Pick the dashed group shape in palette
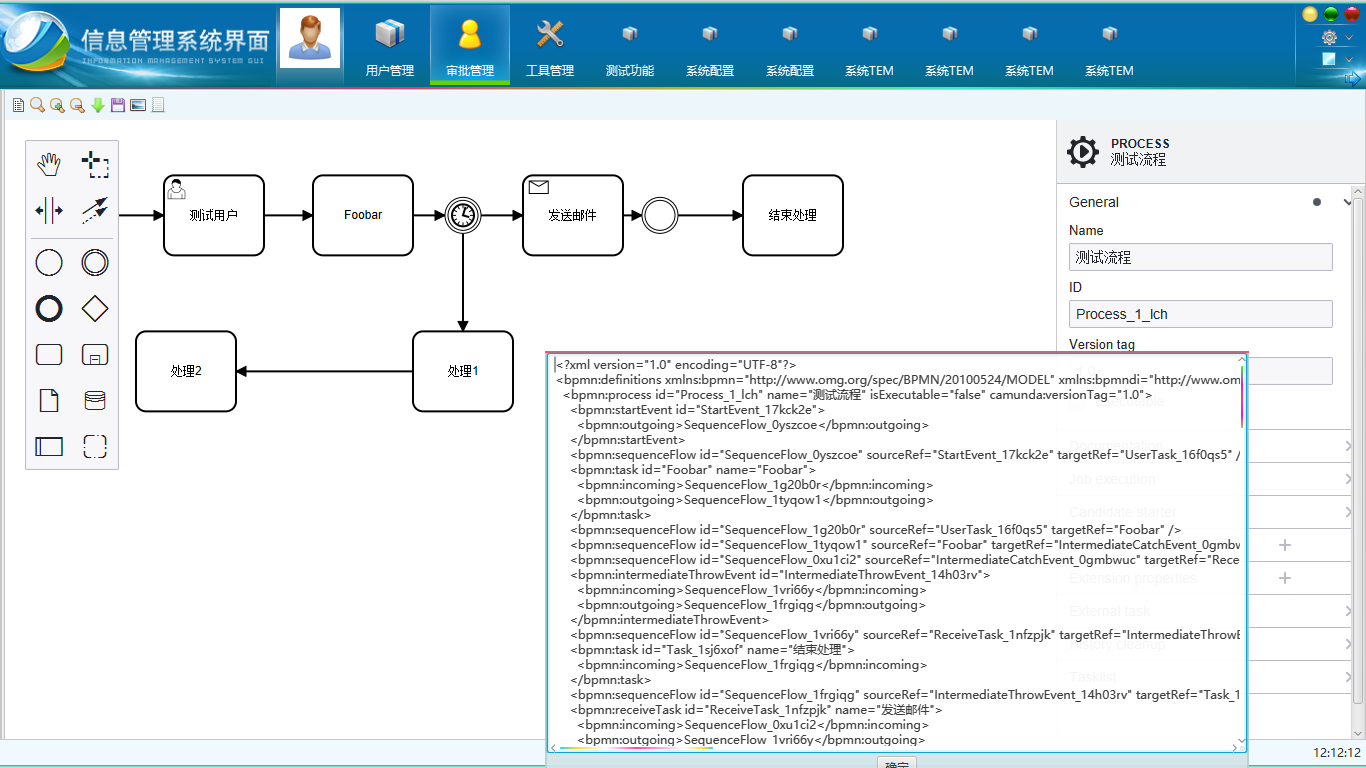Image resolution: width=1366 pixels, height=768 pixels. [x=95, y=447]
